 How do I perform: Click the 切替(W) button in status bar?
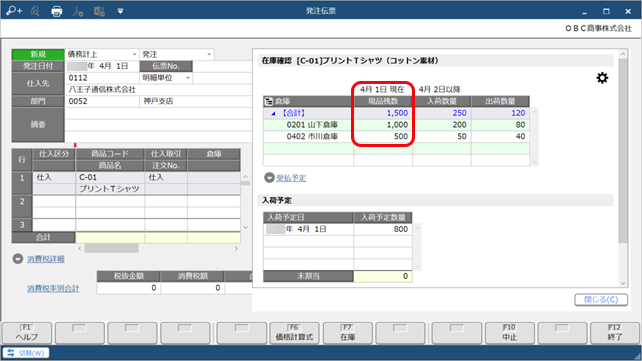coord(26,353)
